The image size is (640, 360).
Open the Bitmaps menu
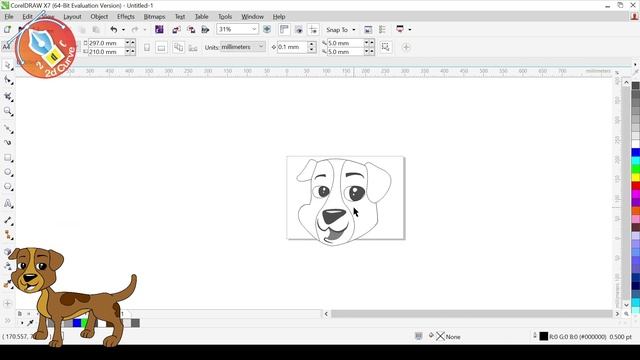pos(154,16)
